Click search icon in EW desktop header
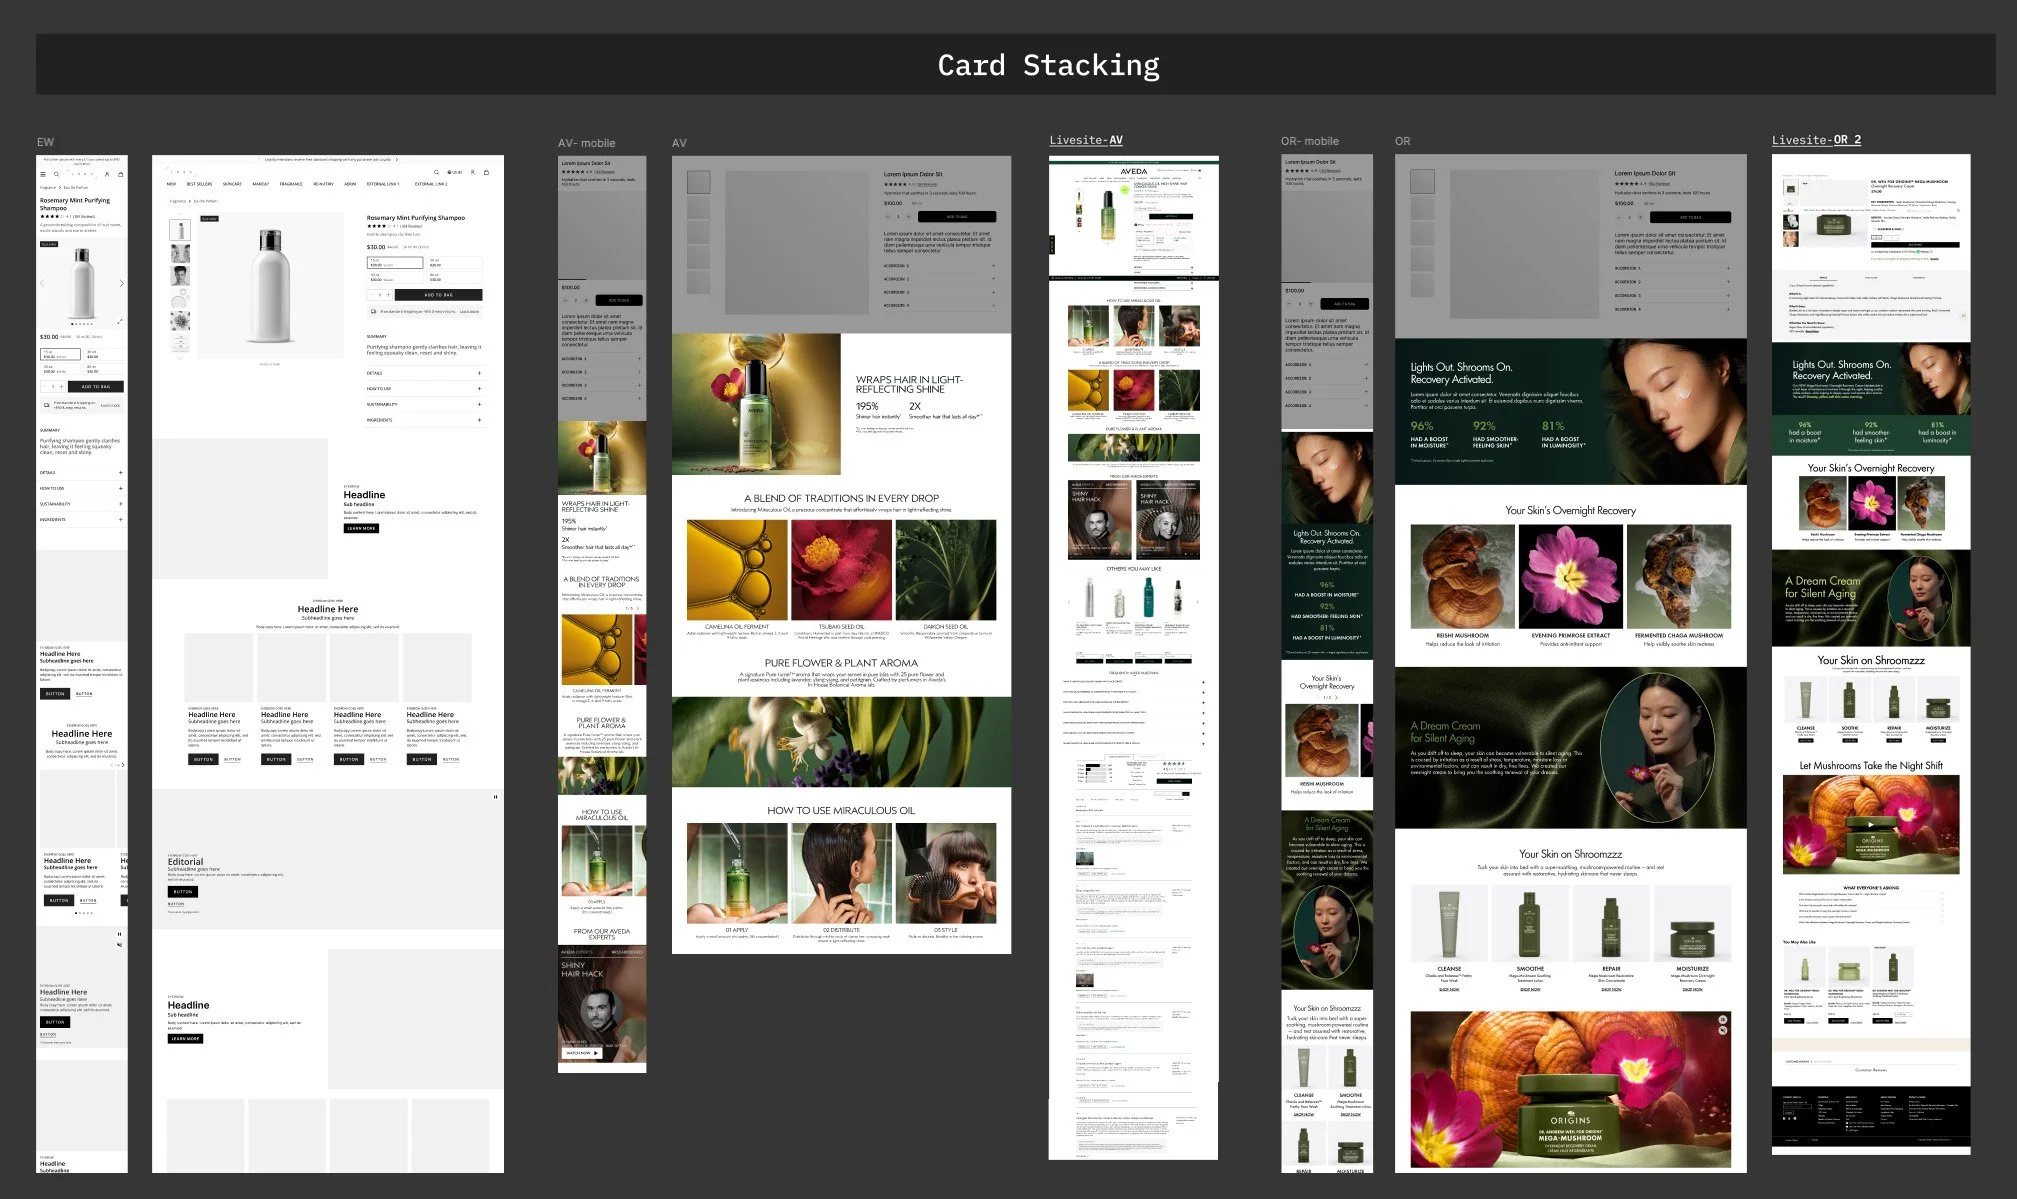 pyautogui.click(x=436, y=172)
